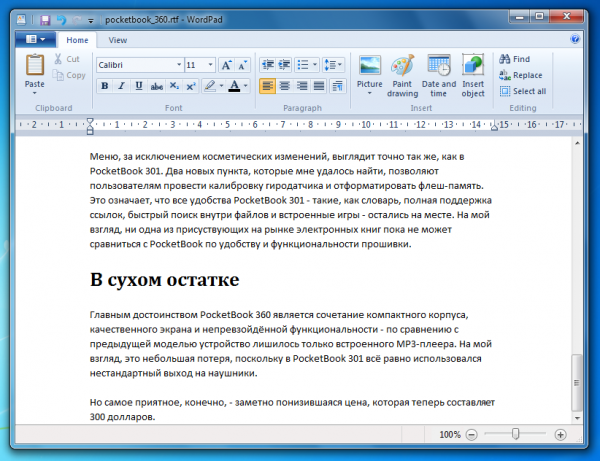This screenshot has height=461, width=600.
Task: Click Find in Editing group
Action: (x=514, y=59)
